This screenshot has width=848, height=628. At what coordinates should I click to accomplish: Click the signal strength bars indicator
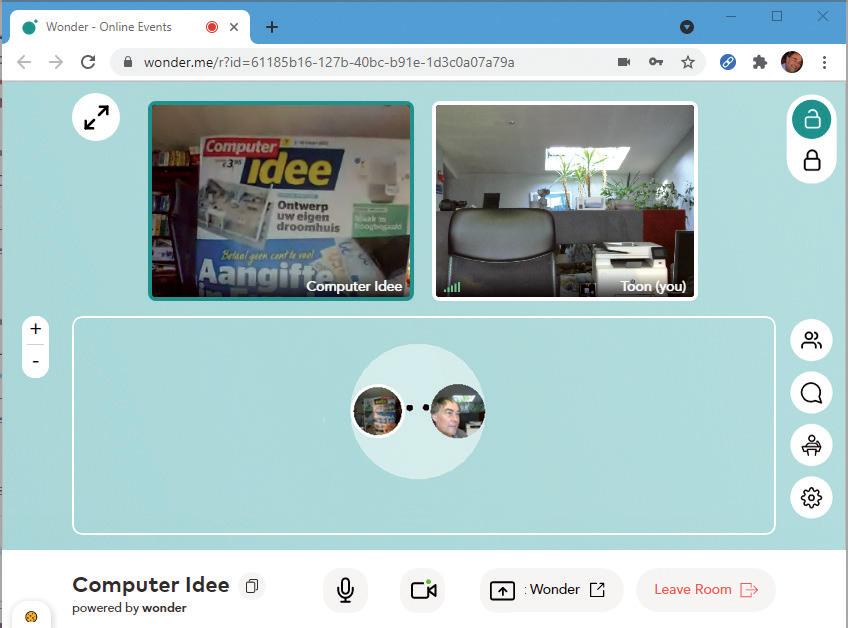point(452,287)
